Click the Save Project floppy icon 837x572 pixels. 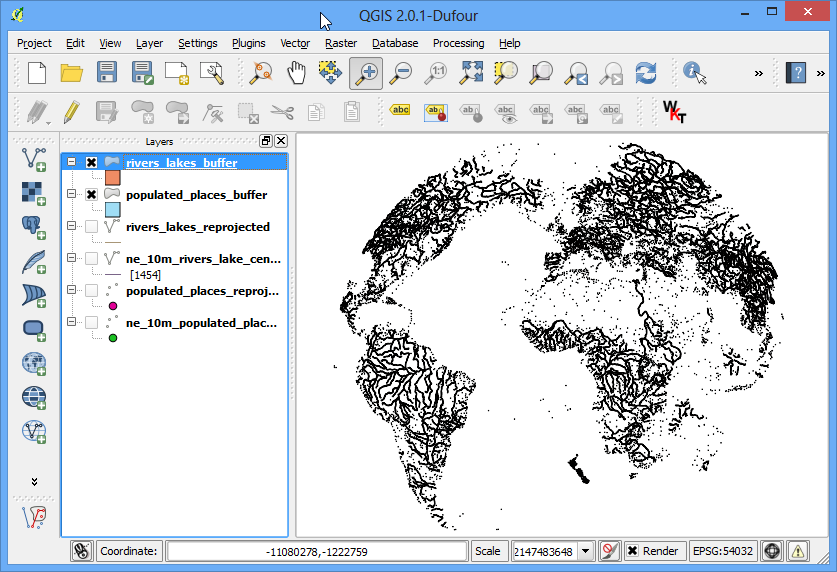click(x=107, y=73)
